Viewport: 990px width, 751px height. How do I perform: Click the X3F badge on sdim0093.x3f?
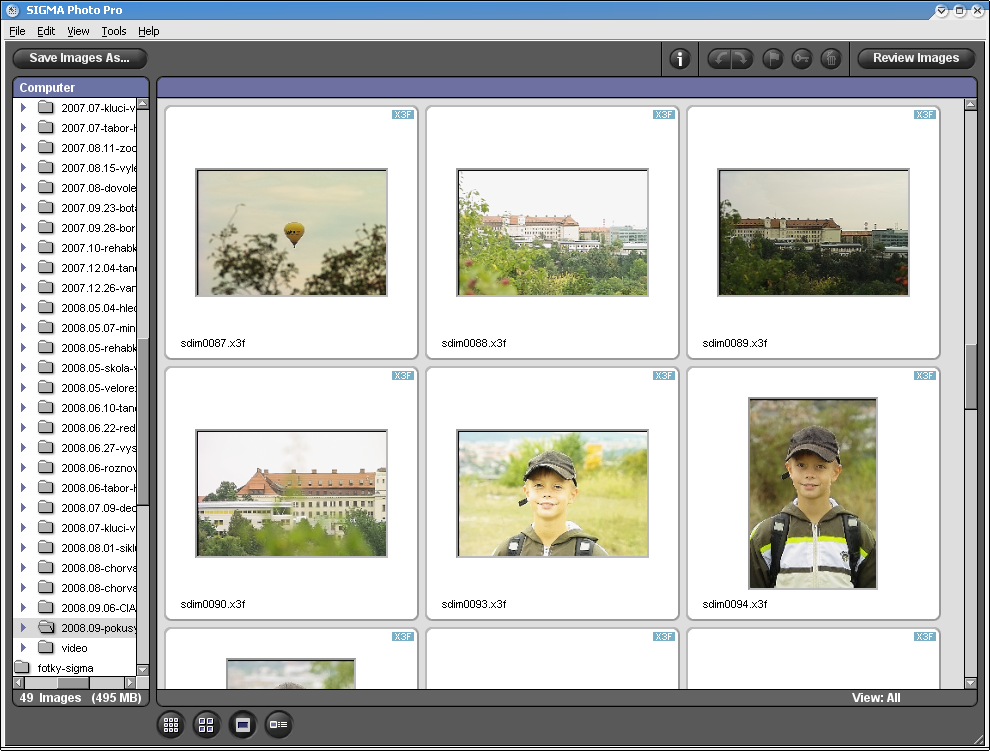(x=664, y=376)
